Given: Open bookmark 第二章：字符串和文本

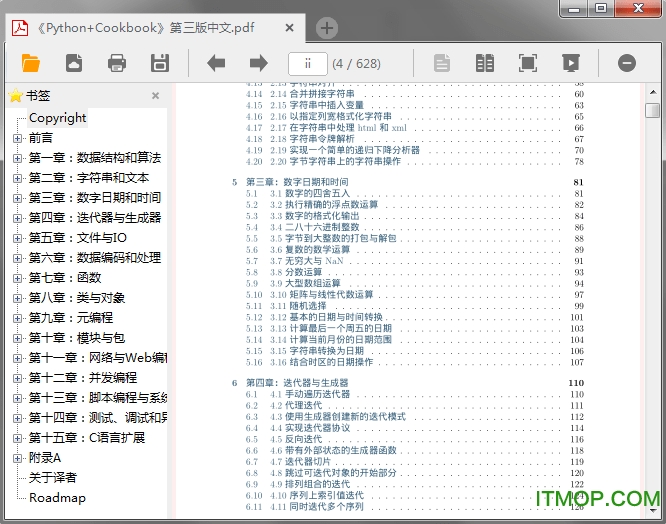Looking at the screenshot, I should pyautogui.click(x=89, y=178).
